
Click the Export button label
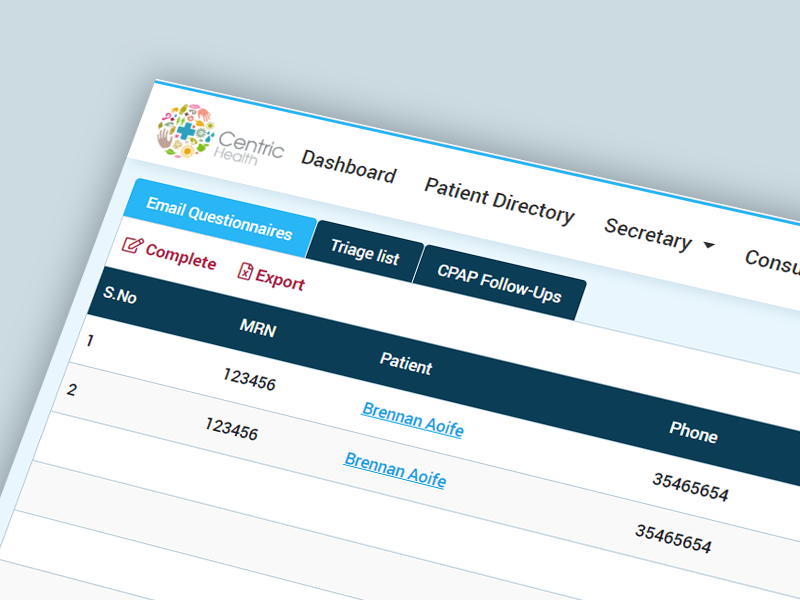point(280,280)
